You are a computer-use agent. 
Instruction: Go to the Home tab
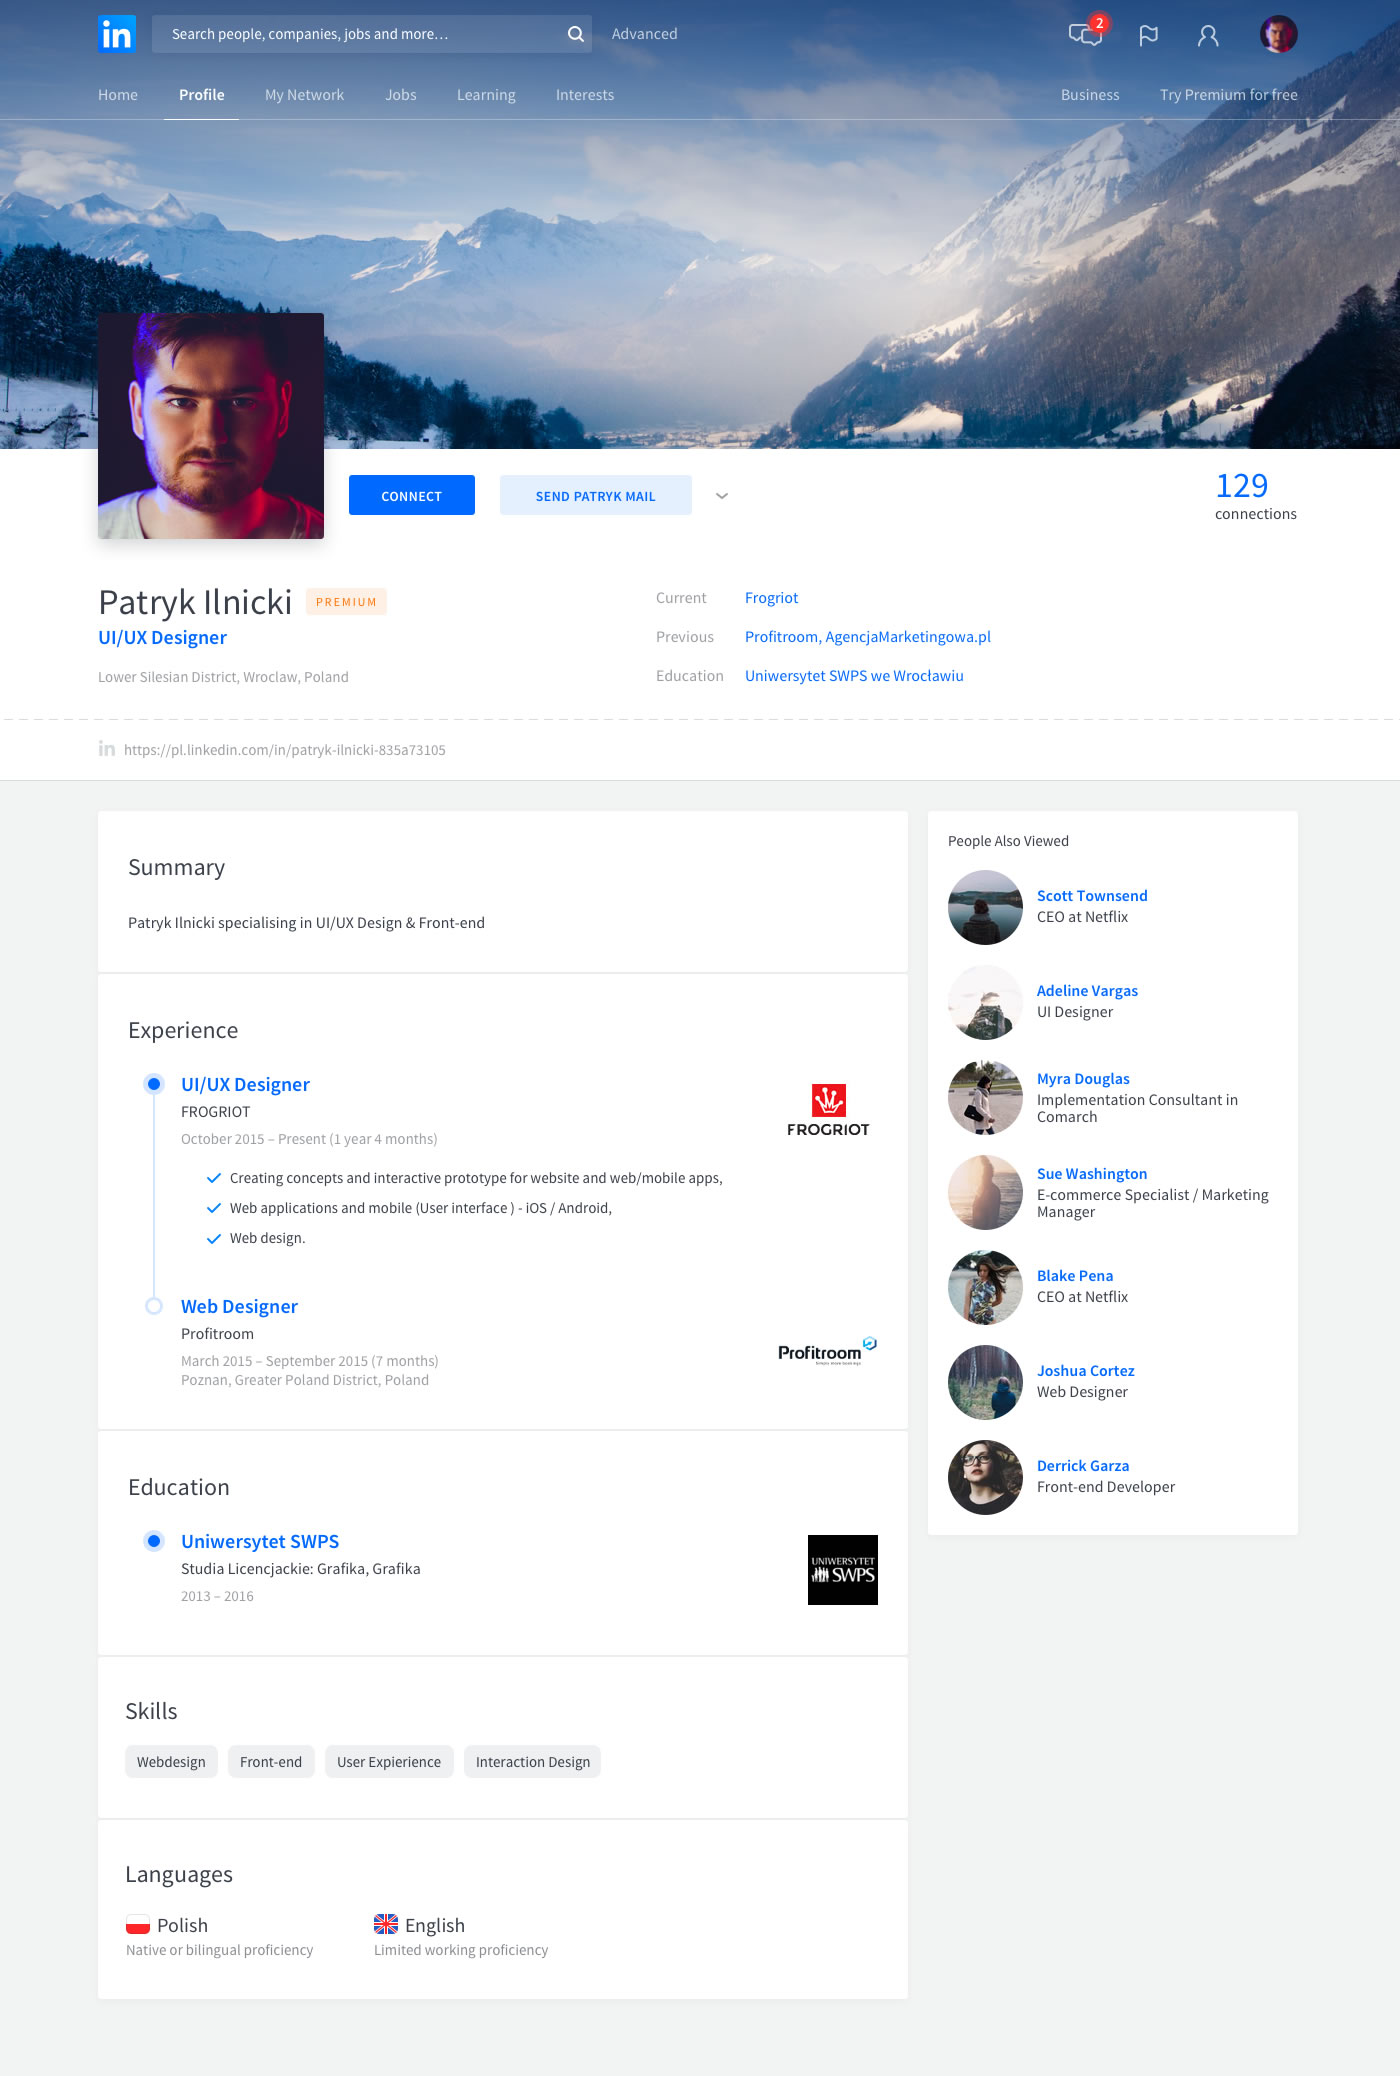118,95
